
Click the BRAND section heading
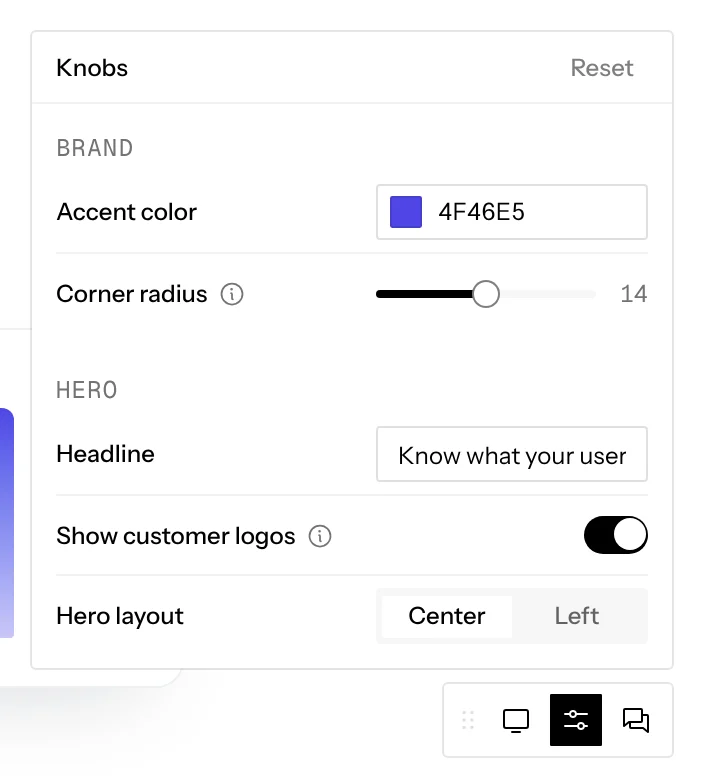pos(95,148)
